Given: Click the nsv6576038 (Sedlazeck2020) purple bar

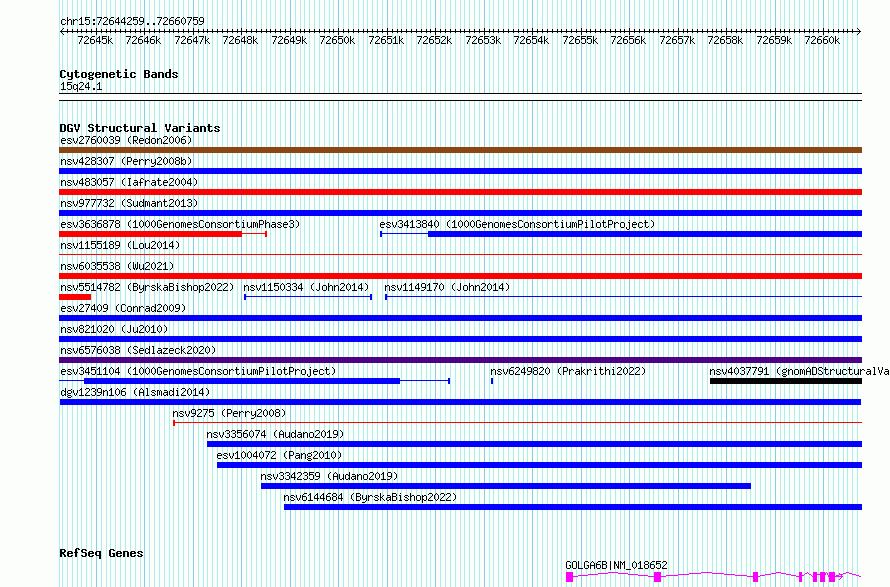Looking at the screenshot, I should click(460, 360).
